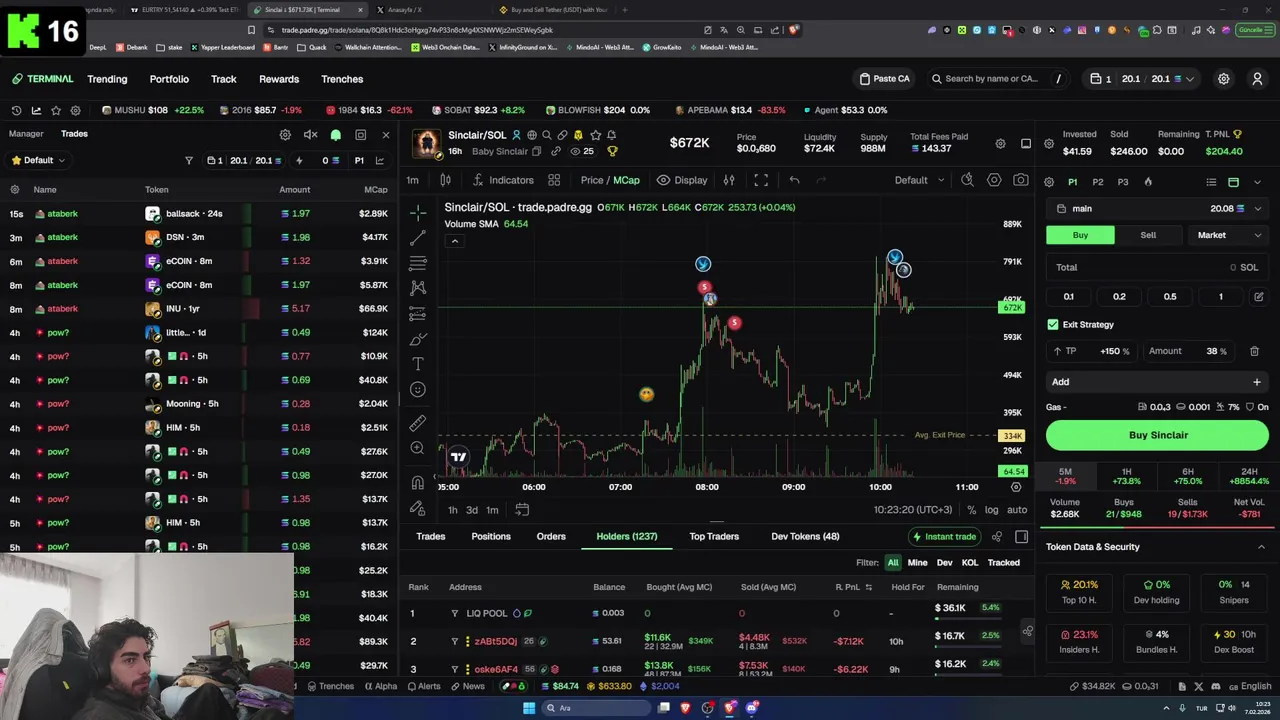
Task: Filter holders by KOL
Action: pos(970,563)
